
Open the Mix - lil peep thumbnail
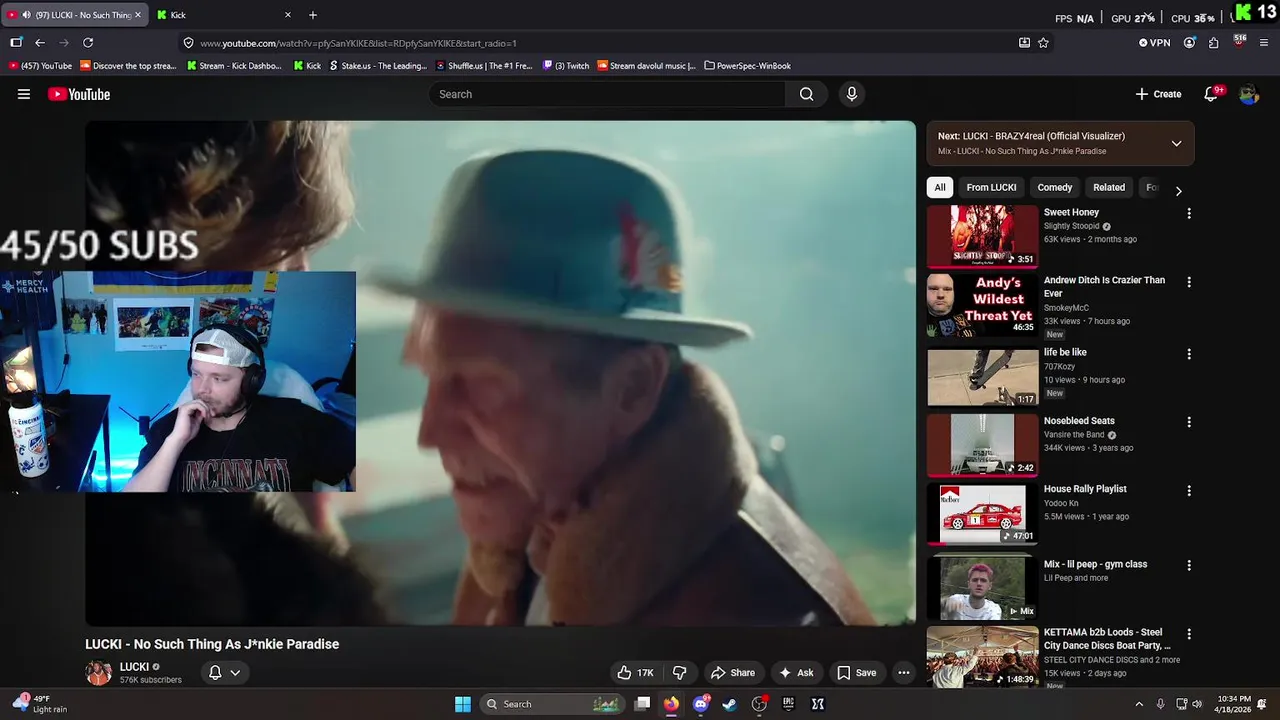coord(983,588)
